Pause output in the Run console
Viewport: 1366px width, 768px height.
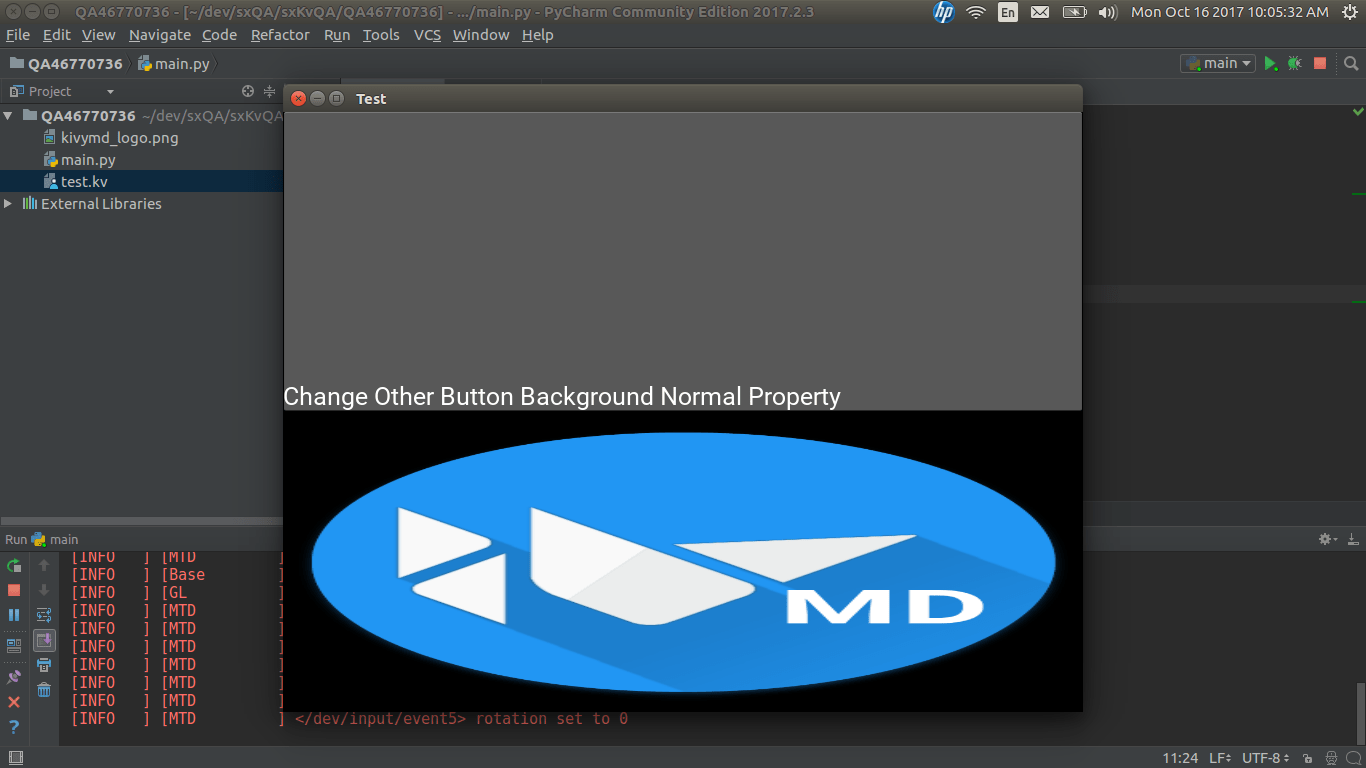point(13,614)
